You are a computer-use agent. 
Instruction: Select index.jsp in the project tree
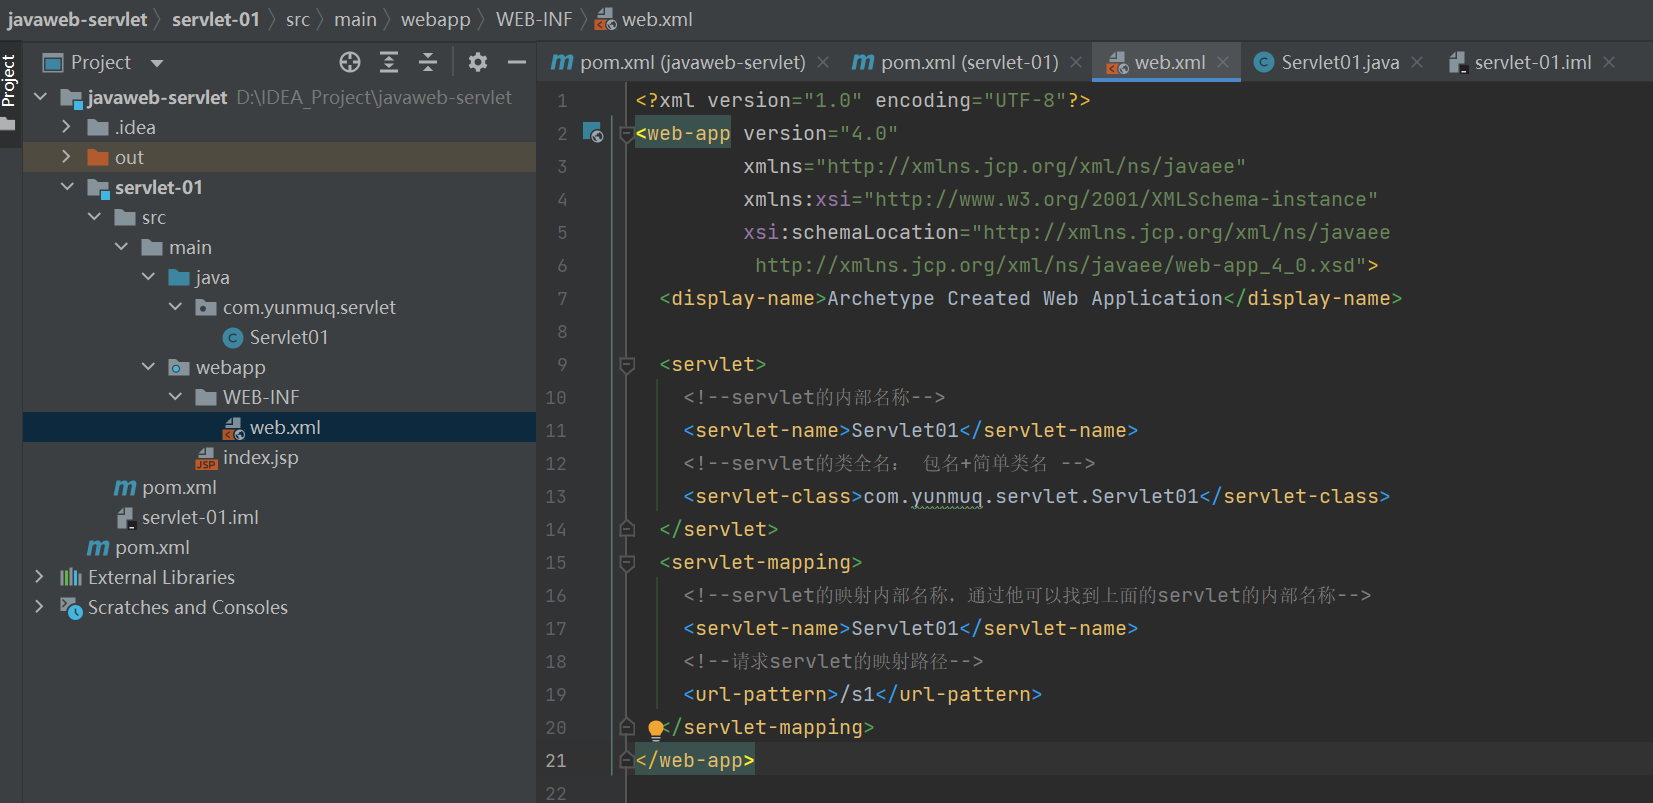260,457
